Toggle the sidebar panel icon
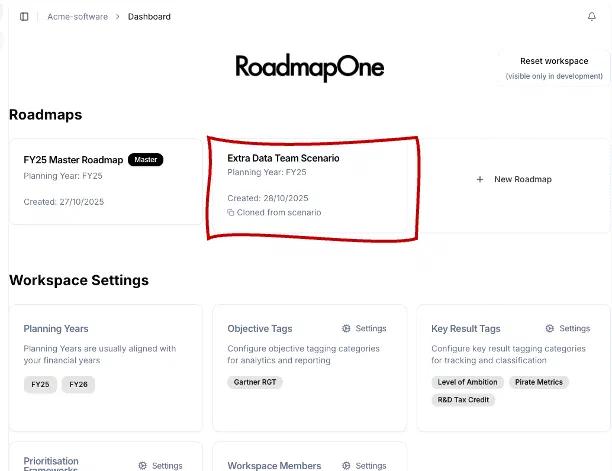Image resolution: width=612 pixels, height=471 pixels. (24, 17)
